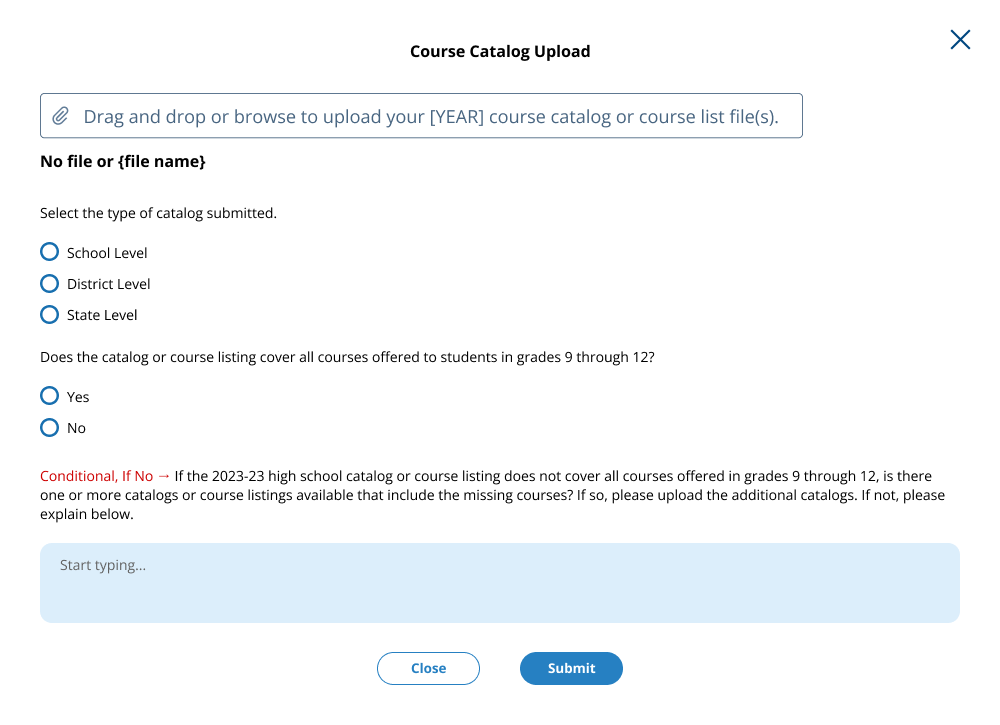Choose the No radio button
This screenshot has height=725, width=1000.
point(49,427)
